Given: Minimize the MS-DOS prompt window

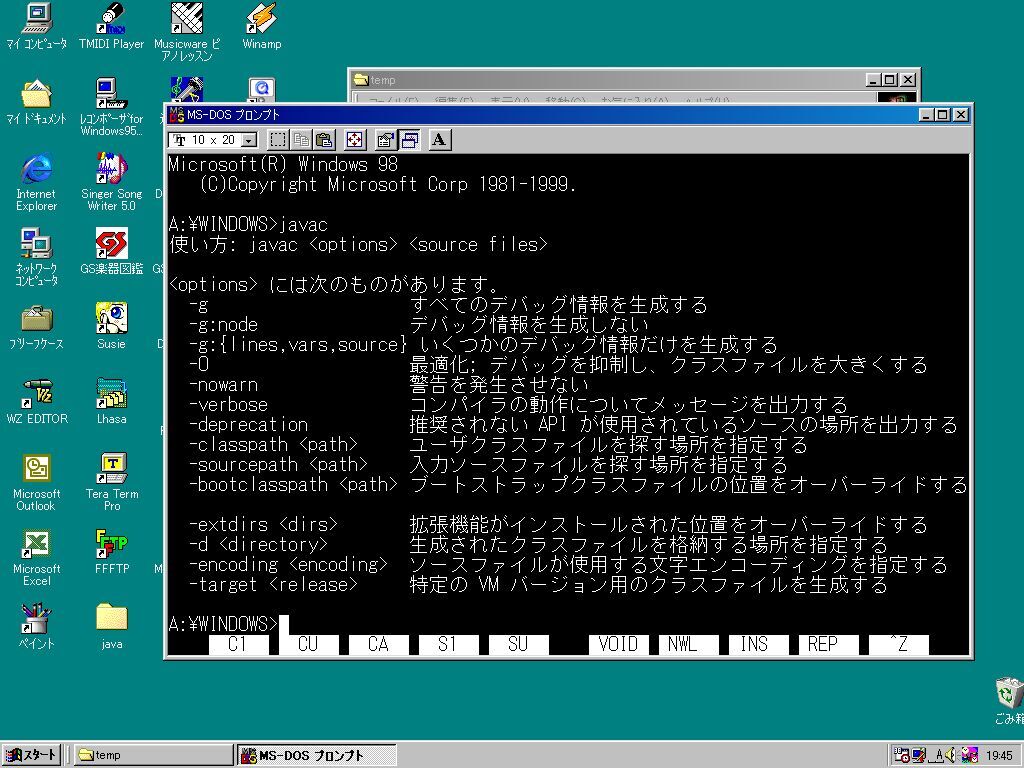Looking at the screenshot, I should point(926,115).
